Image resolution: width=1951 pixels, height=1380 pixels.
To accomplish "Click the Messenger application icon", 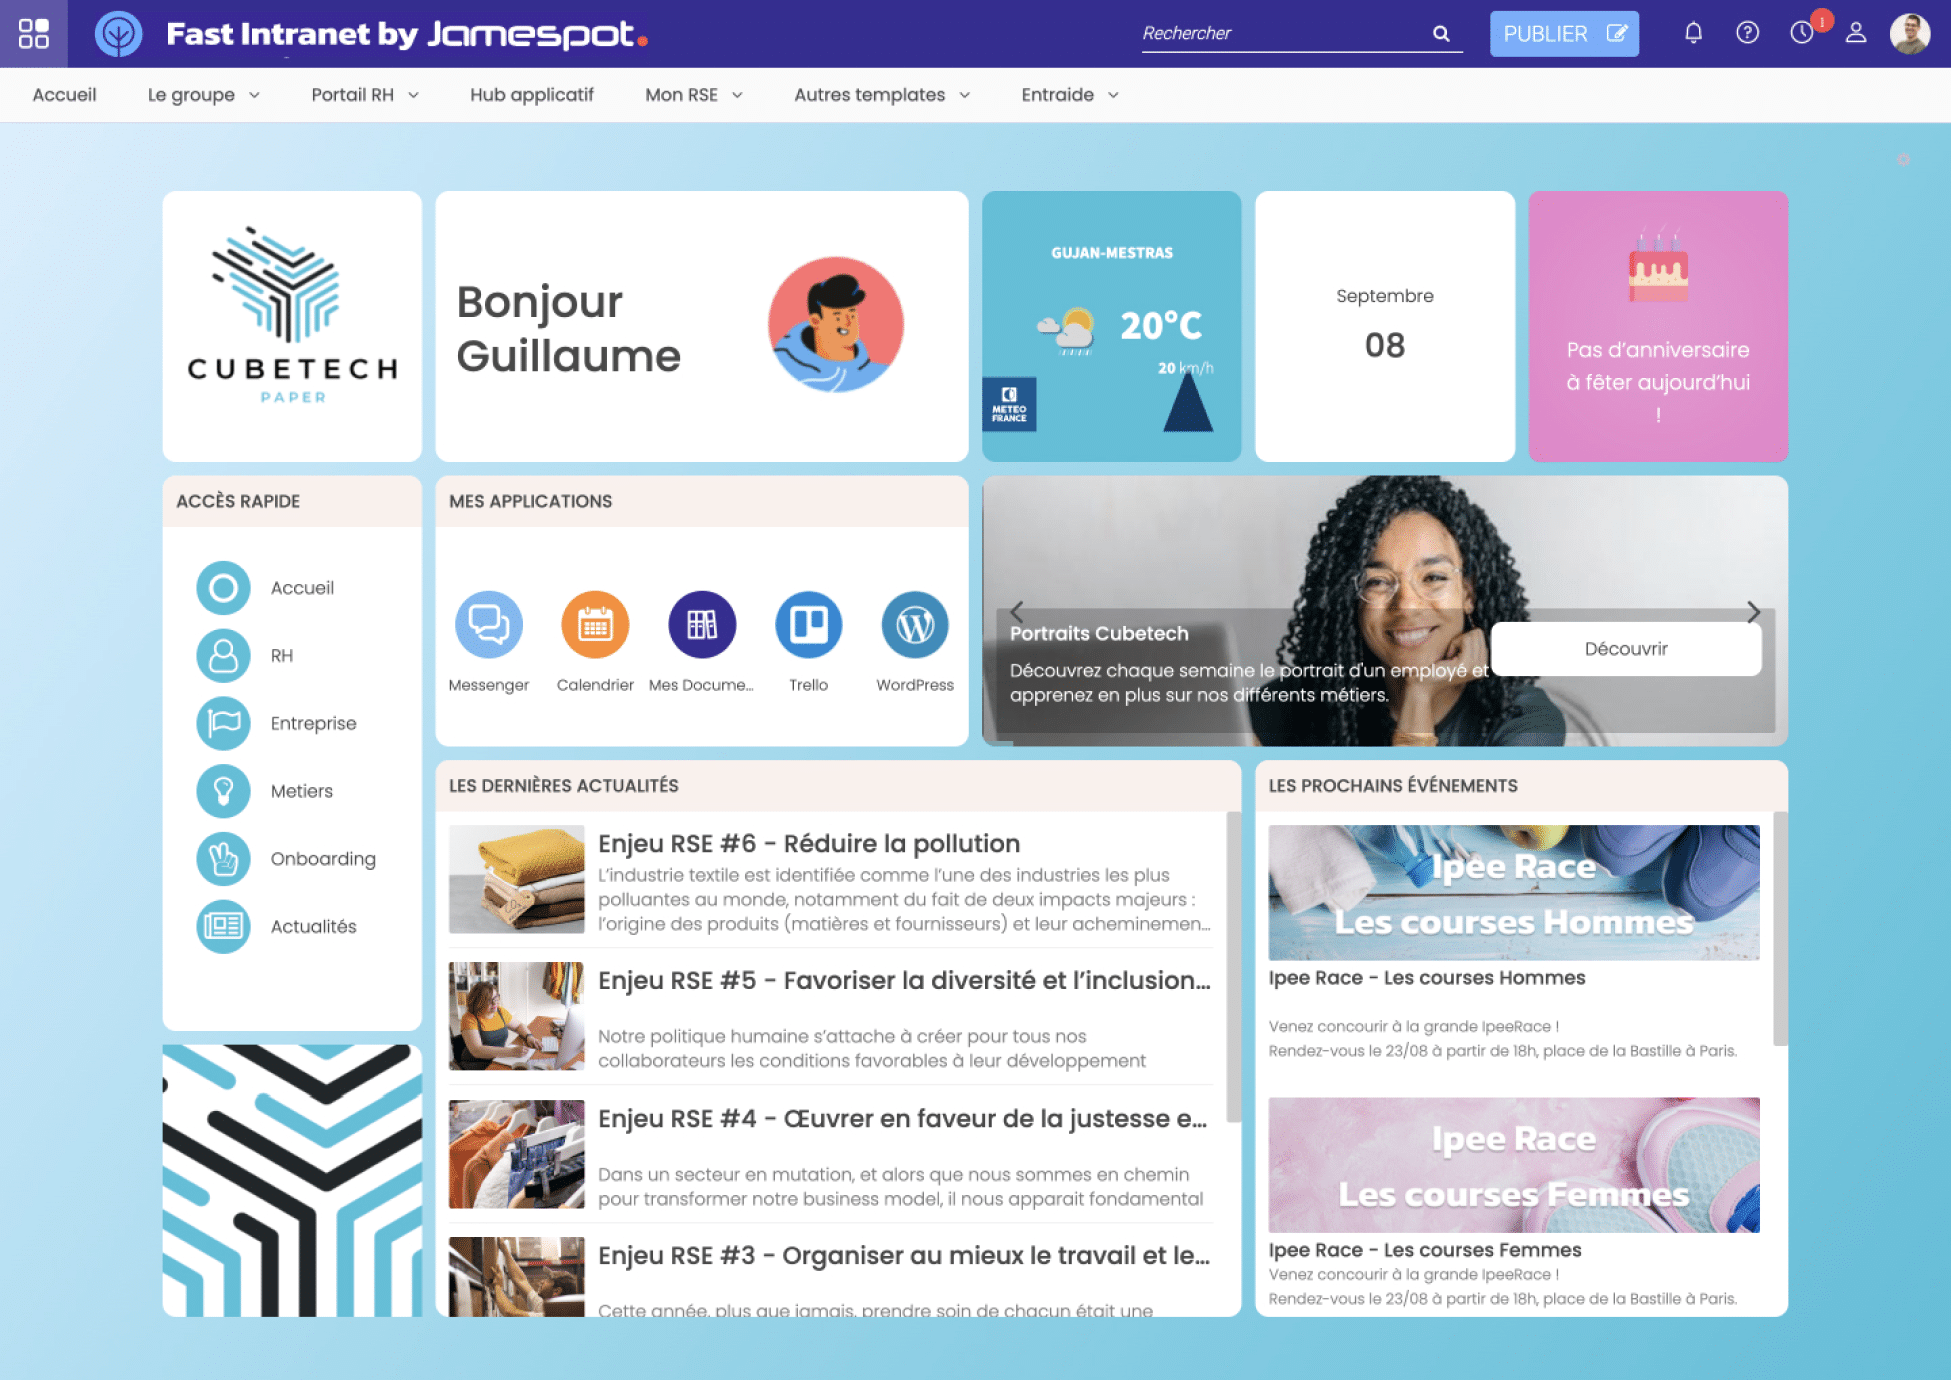I will 490,621.
